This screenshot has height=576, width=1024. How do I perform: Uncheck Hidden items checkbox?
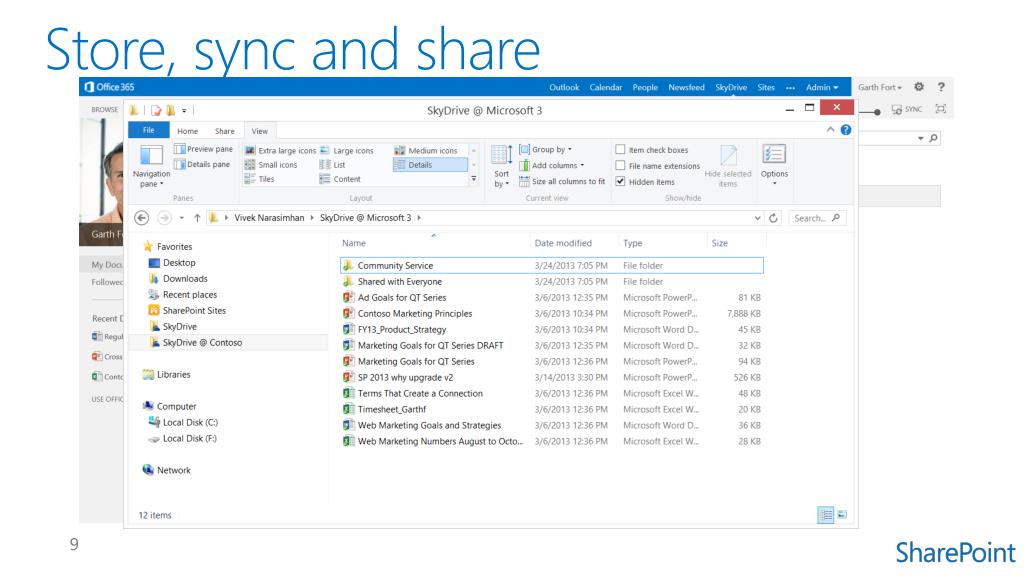point(620,182)
